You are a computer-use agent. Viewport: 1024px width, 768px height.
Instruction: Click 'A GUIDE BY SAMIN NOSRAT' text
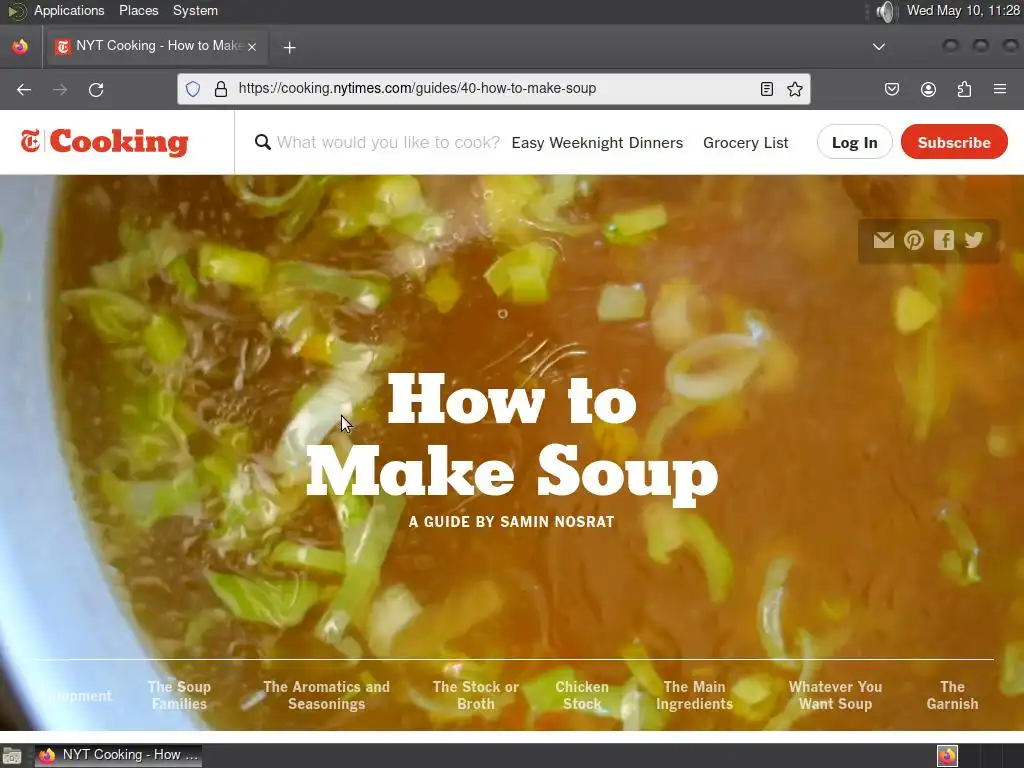click(511, 522)
